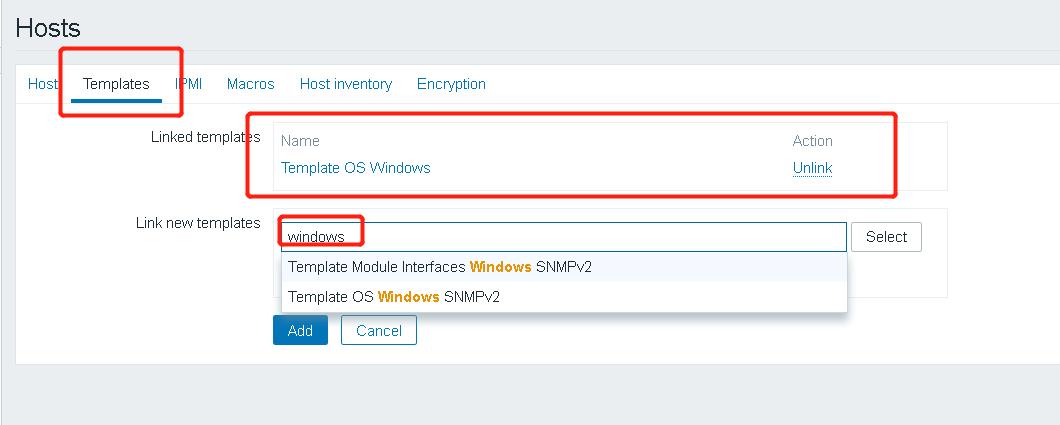Choose Template Module Interfaces Windows SNMPv2 suggestion
Image resolution: width=1060 pixels, height=425 pixels.
point(564,267)
